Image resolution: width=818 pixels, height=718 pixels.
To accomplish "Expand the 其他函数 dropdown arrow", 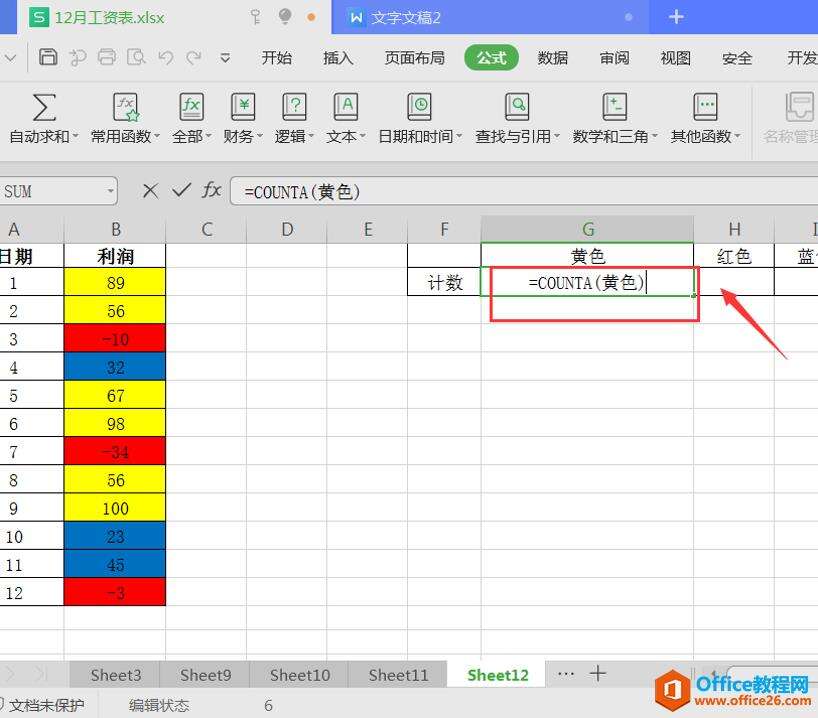I will pyautogui.click(x=737, y=137).
